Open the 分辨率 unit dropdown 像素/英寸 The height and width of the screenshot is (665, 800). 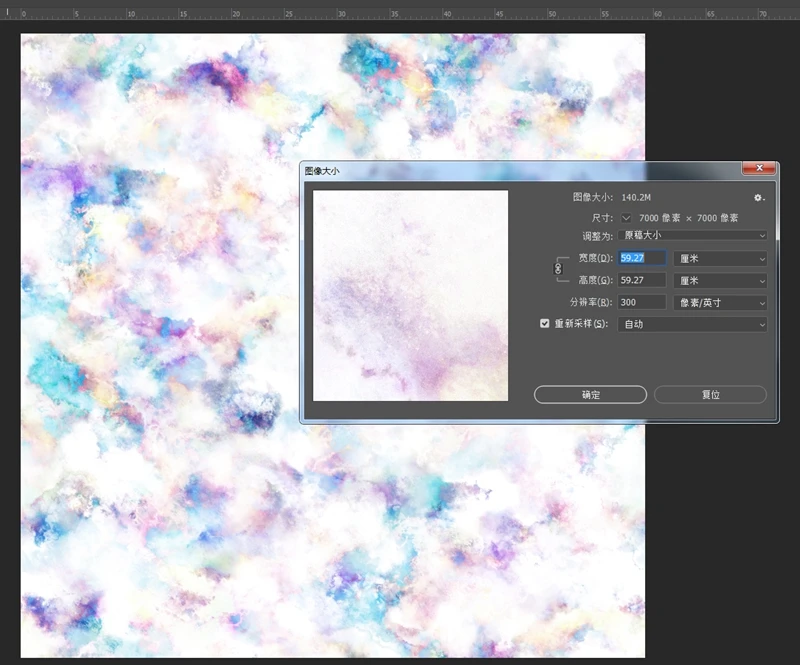click(x=719, y=302)
